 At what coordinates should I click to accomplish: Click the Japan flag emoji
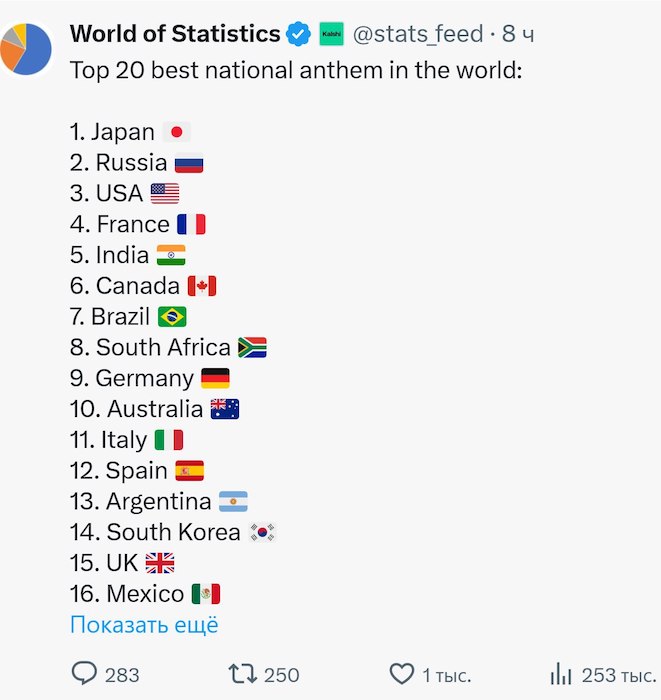click(x=176, y=132)
